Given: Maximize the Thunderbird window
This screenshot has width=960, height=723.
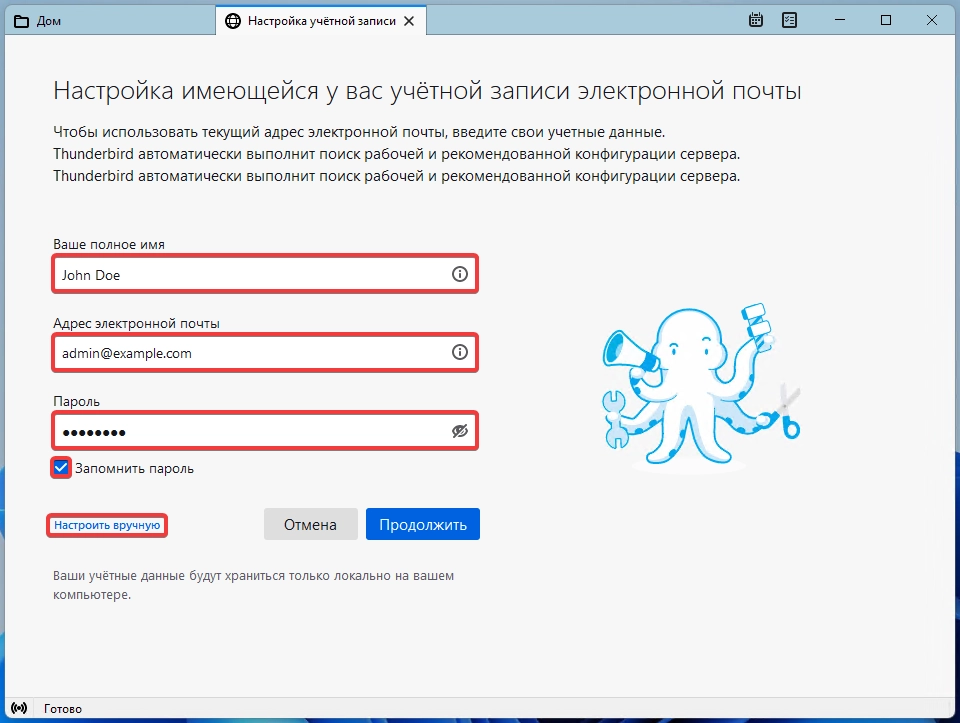Looking at the screenshot, I should coord(885,20).
